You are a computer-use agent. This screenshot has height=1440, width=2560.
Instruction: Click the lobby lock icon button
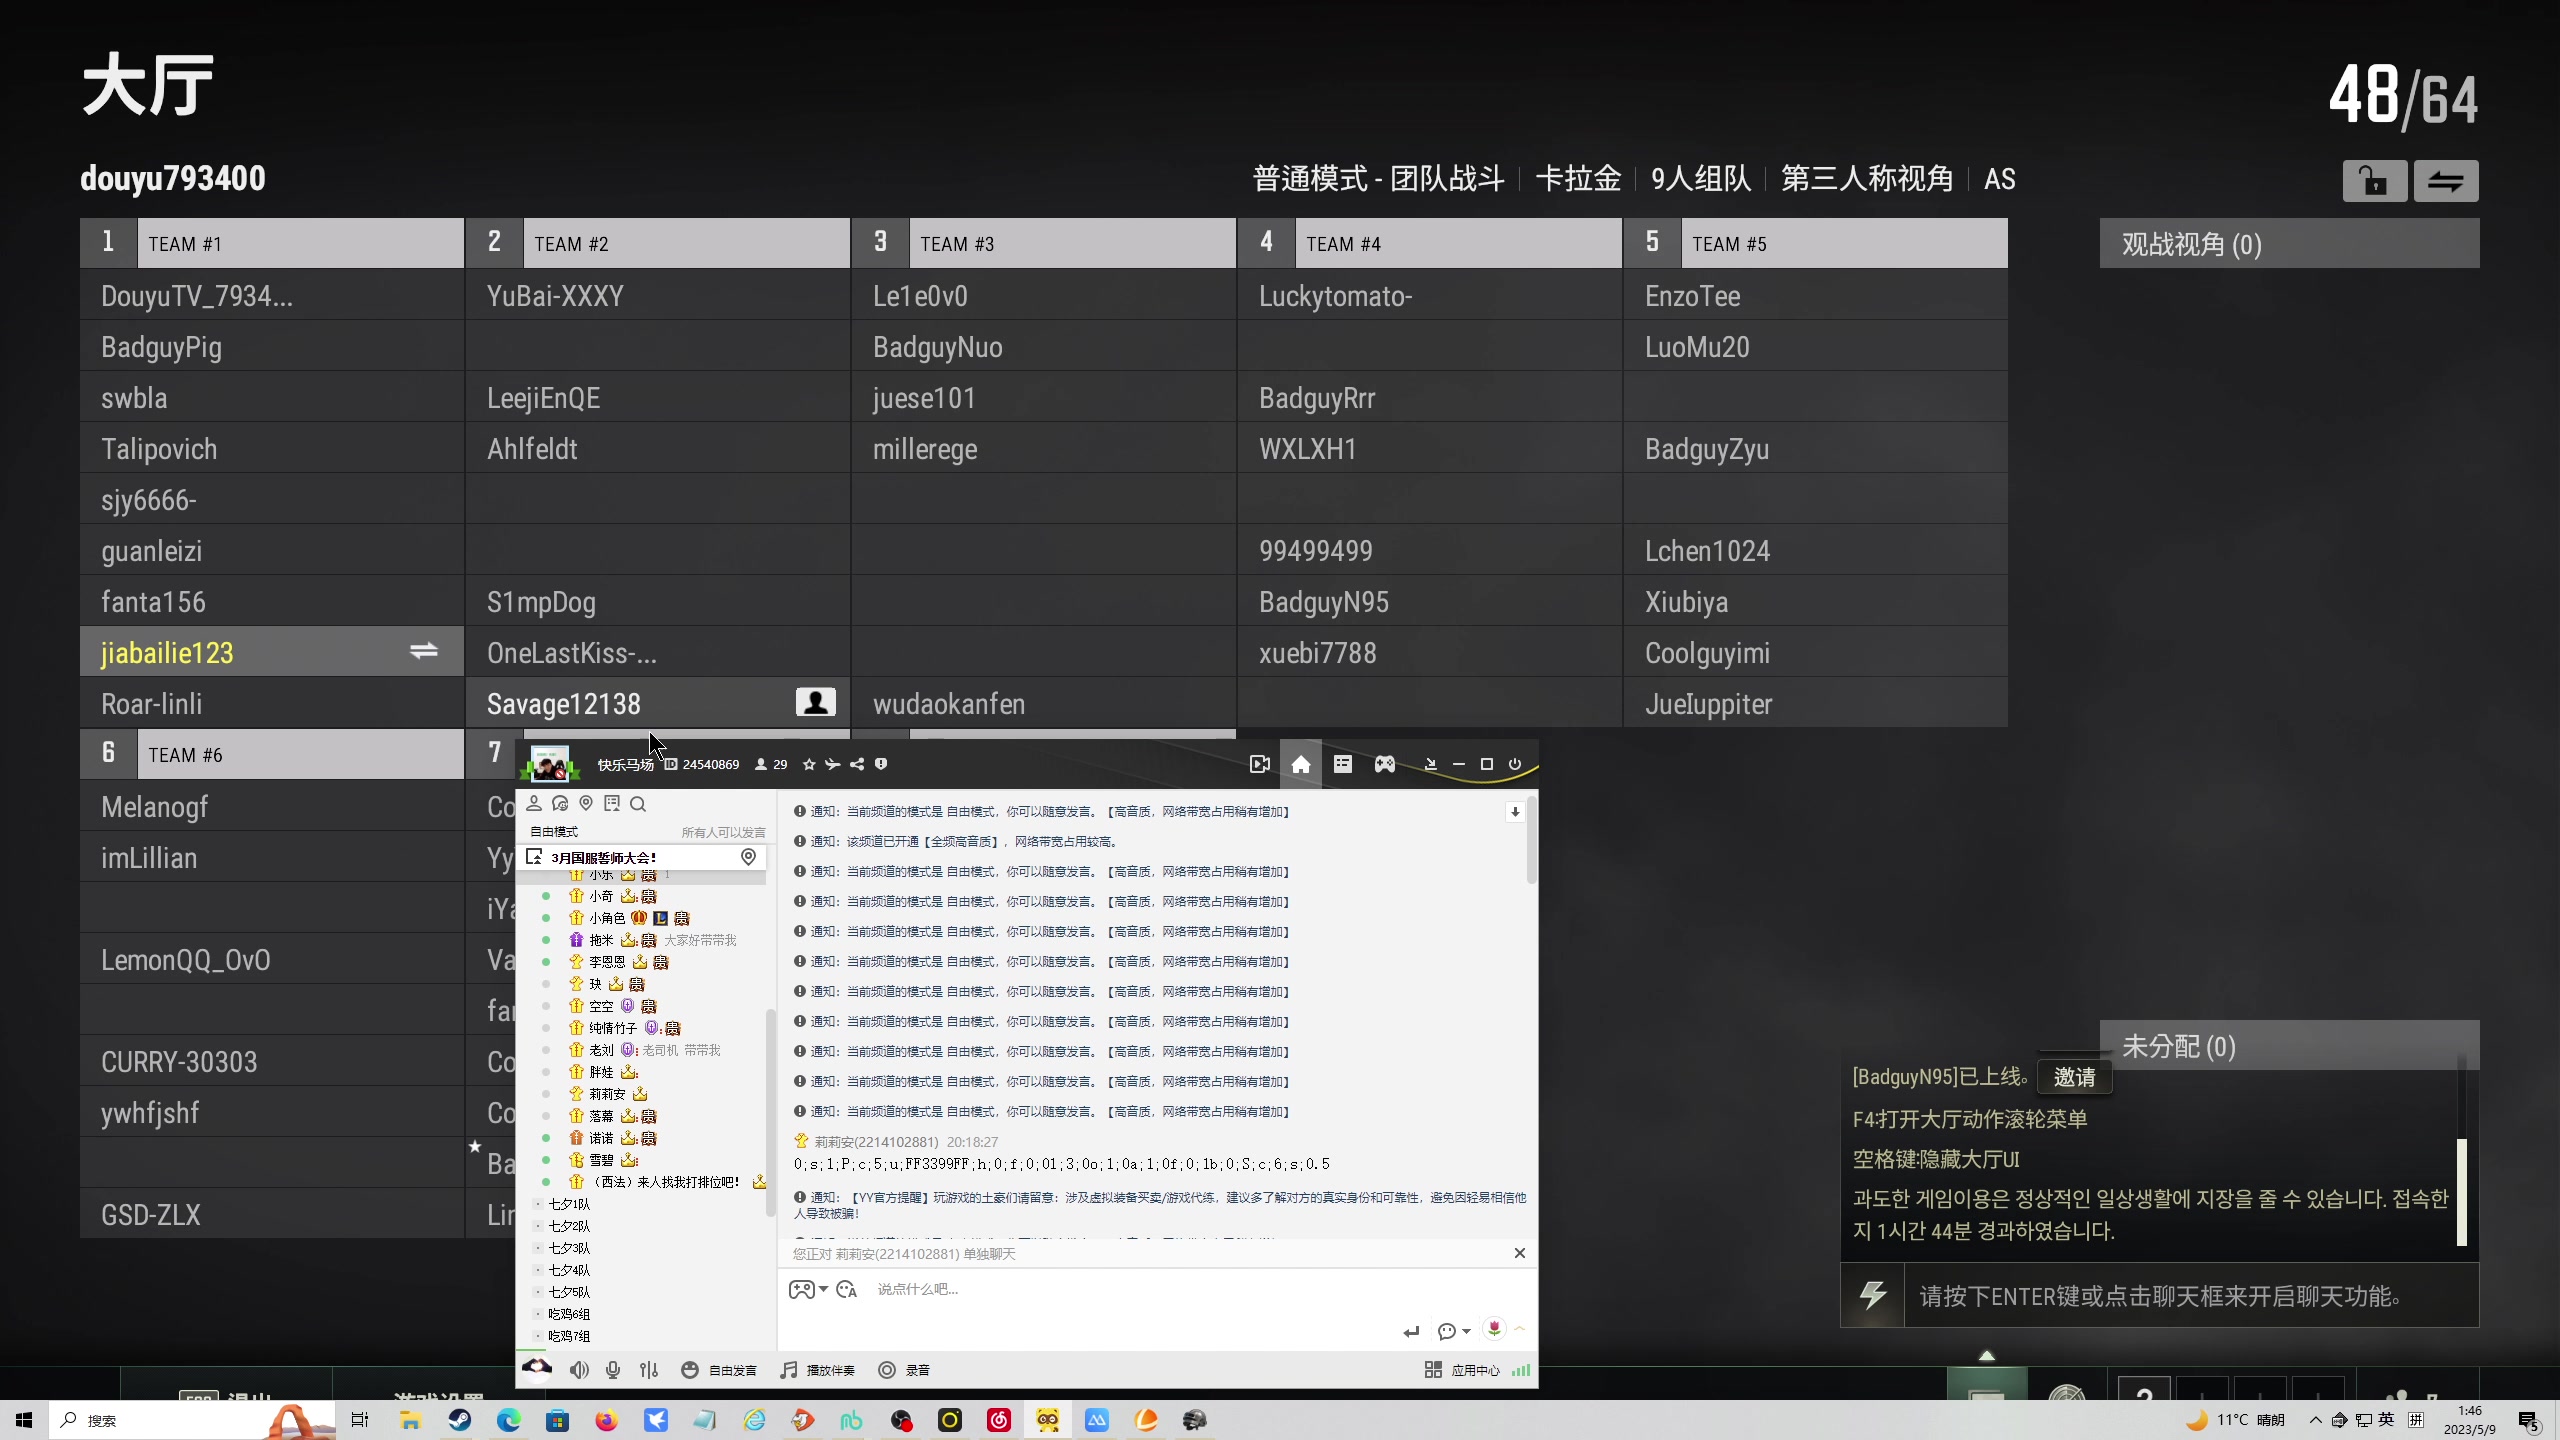(2374, 181)
